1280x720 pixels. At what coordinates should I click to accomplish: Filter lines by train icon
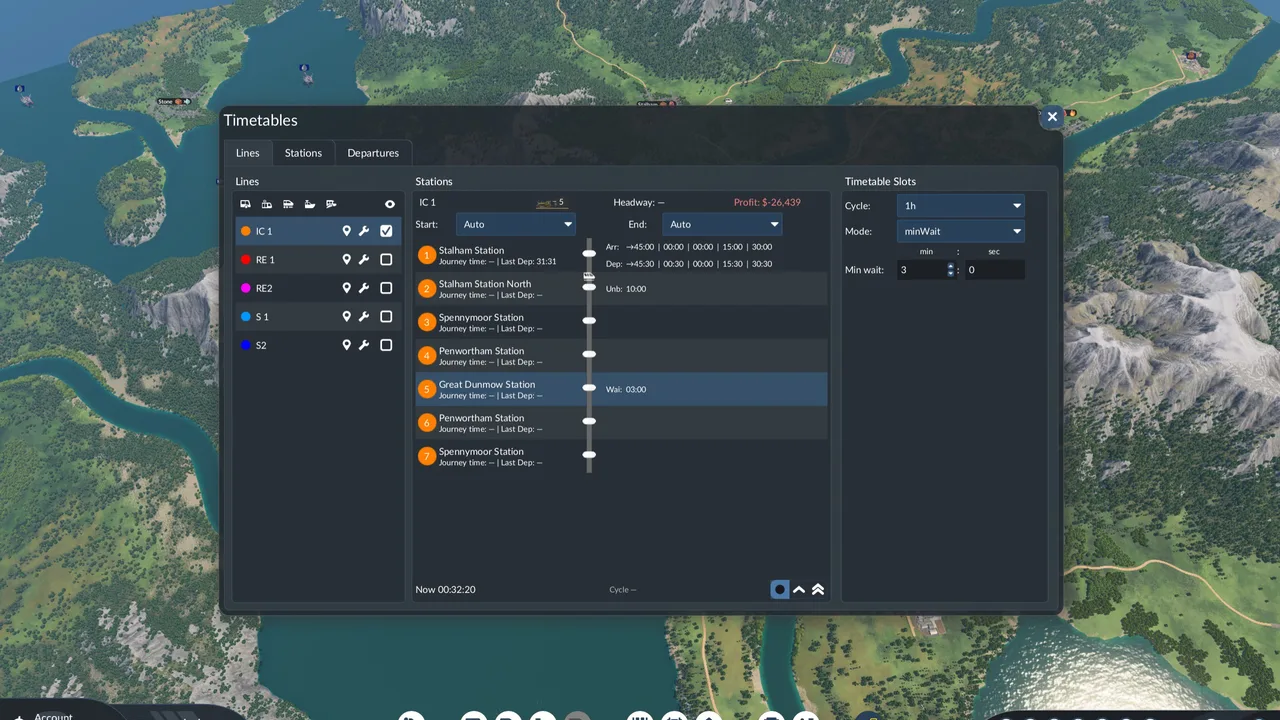288,204
